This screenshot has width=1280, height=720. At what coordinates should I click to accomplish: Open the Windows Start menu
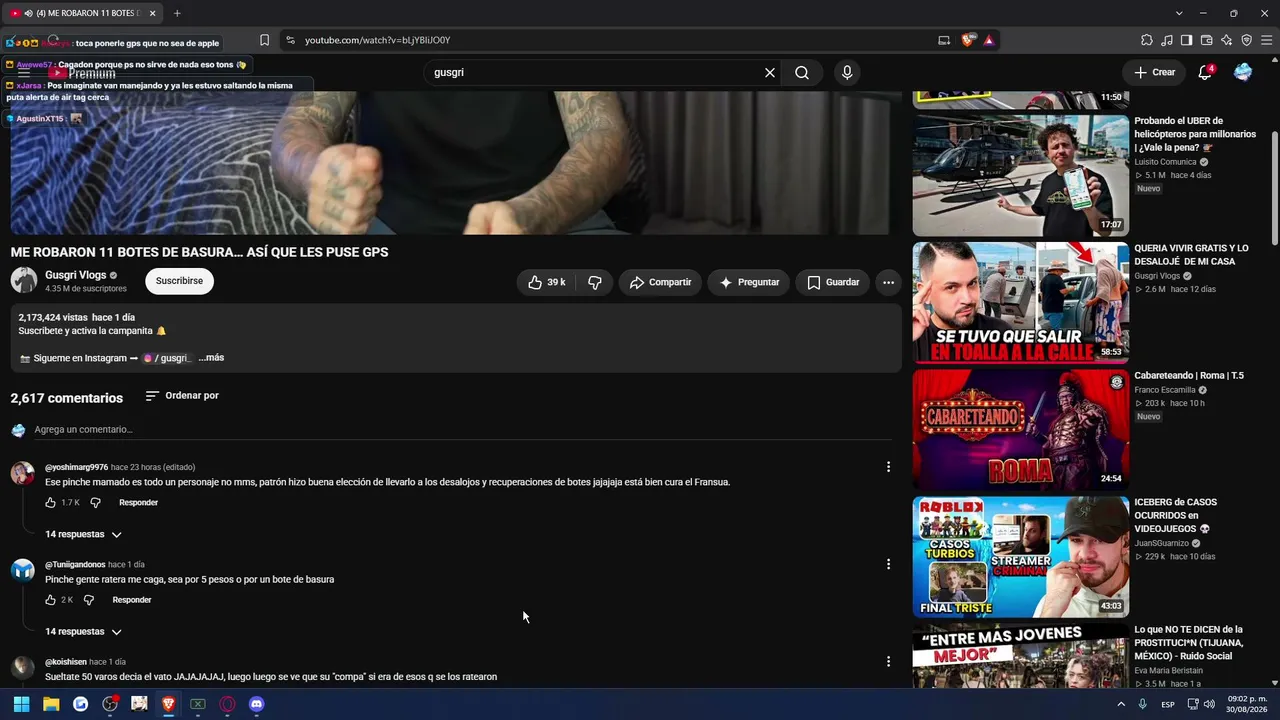click(21, 704)
